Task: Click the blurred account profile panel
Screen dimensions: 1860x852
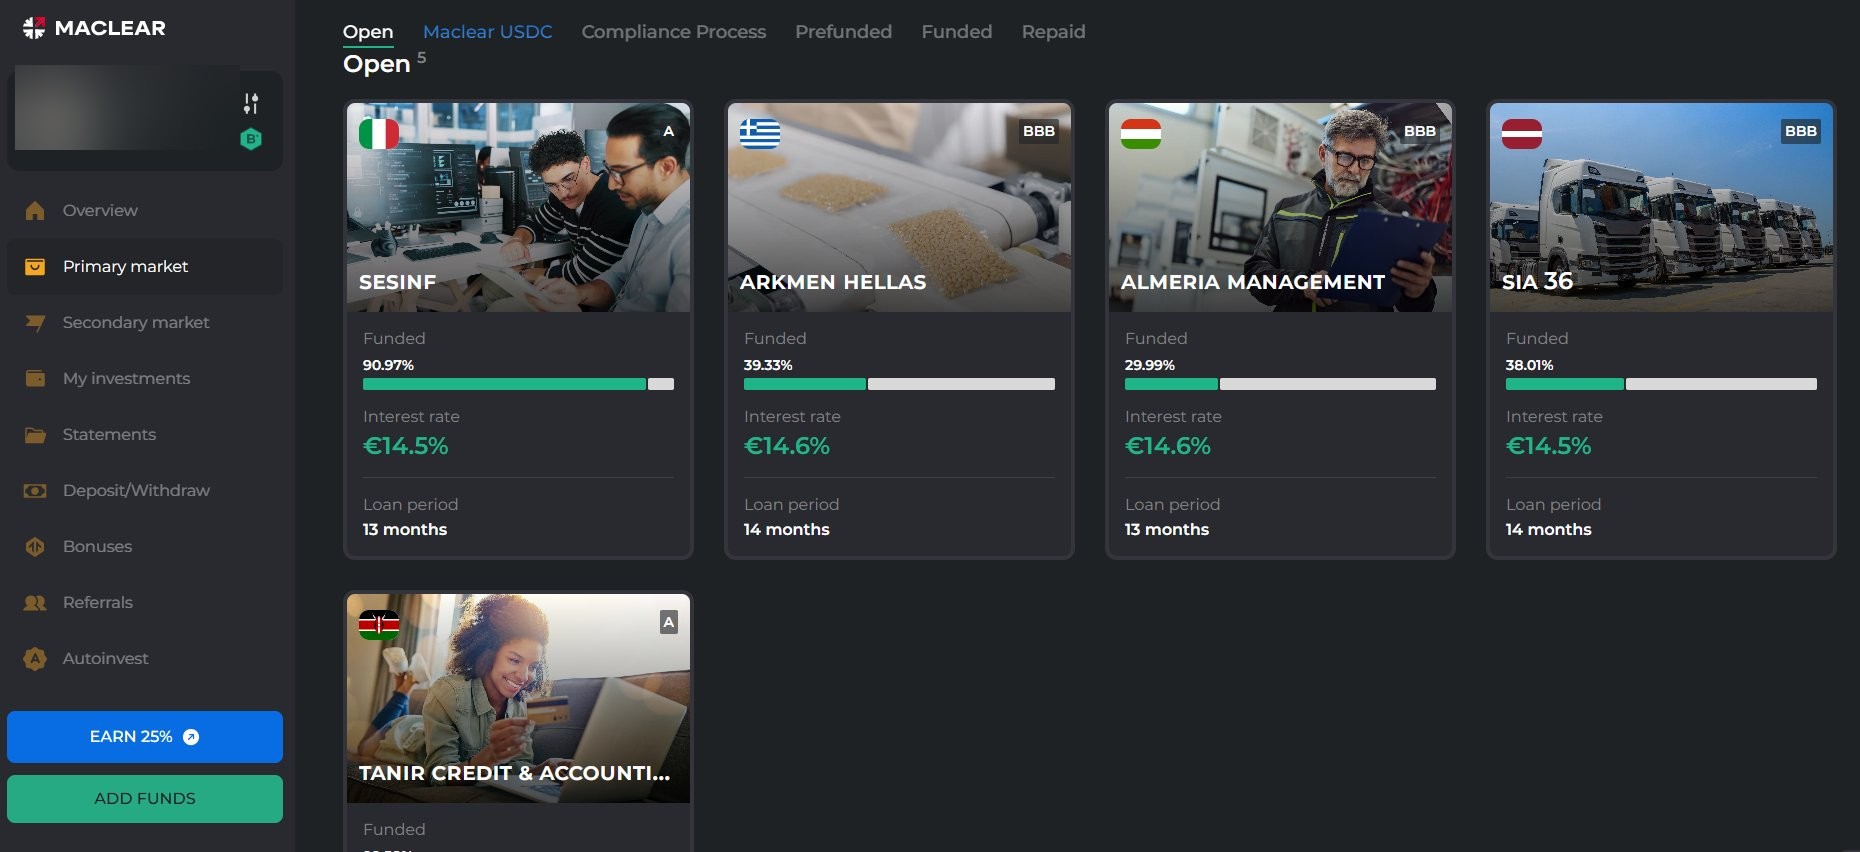Action: [x=145, y=119]
